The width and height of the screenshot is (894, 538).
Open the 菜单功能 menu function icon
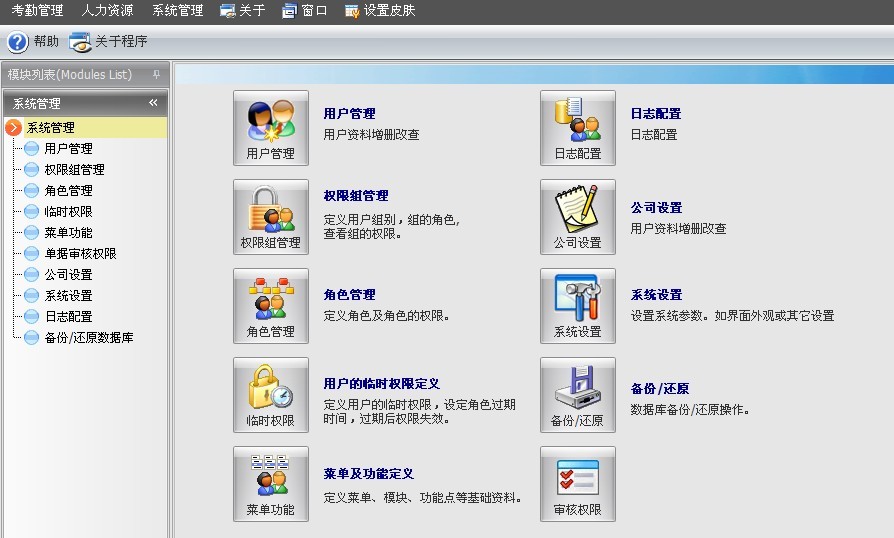click(270, 483)
